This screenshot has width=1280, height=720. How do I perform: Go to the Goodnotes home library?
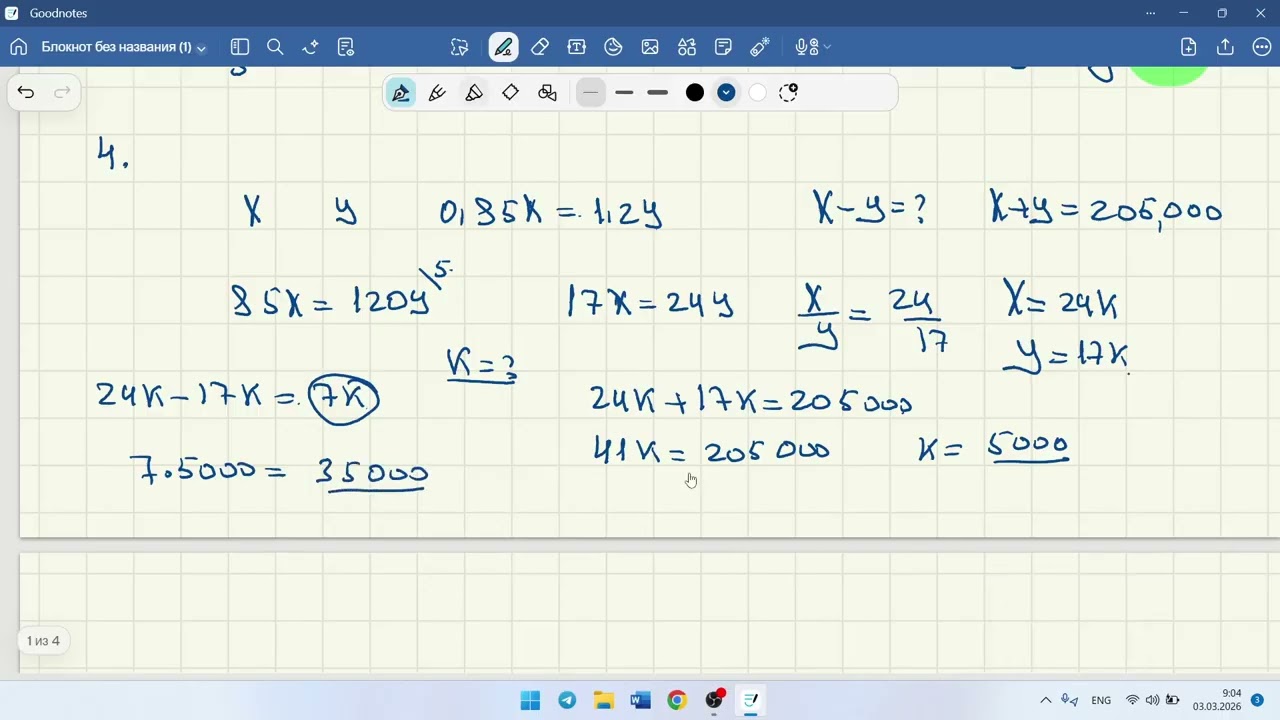[x=18, y=47]
